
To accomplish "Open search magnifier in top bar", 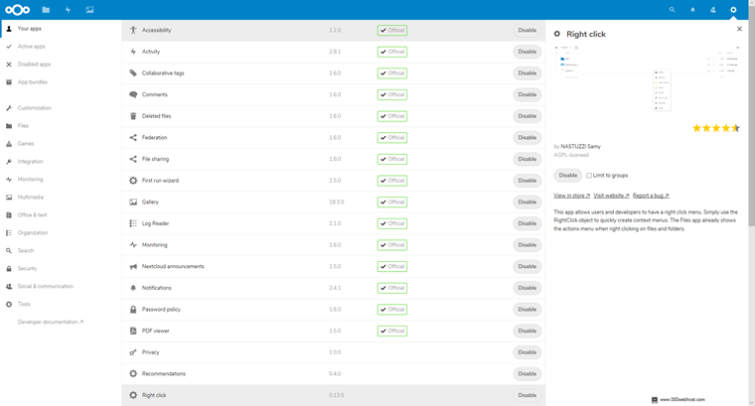I will tap(672, 10).
